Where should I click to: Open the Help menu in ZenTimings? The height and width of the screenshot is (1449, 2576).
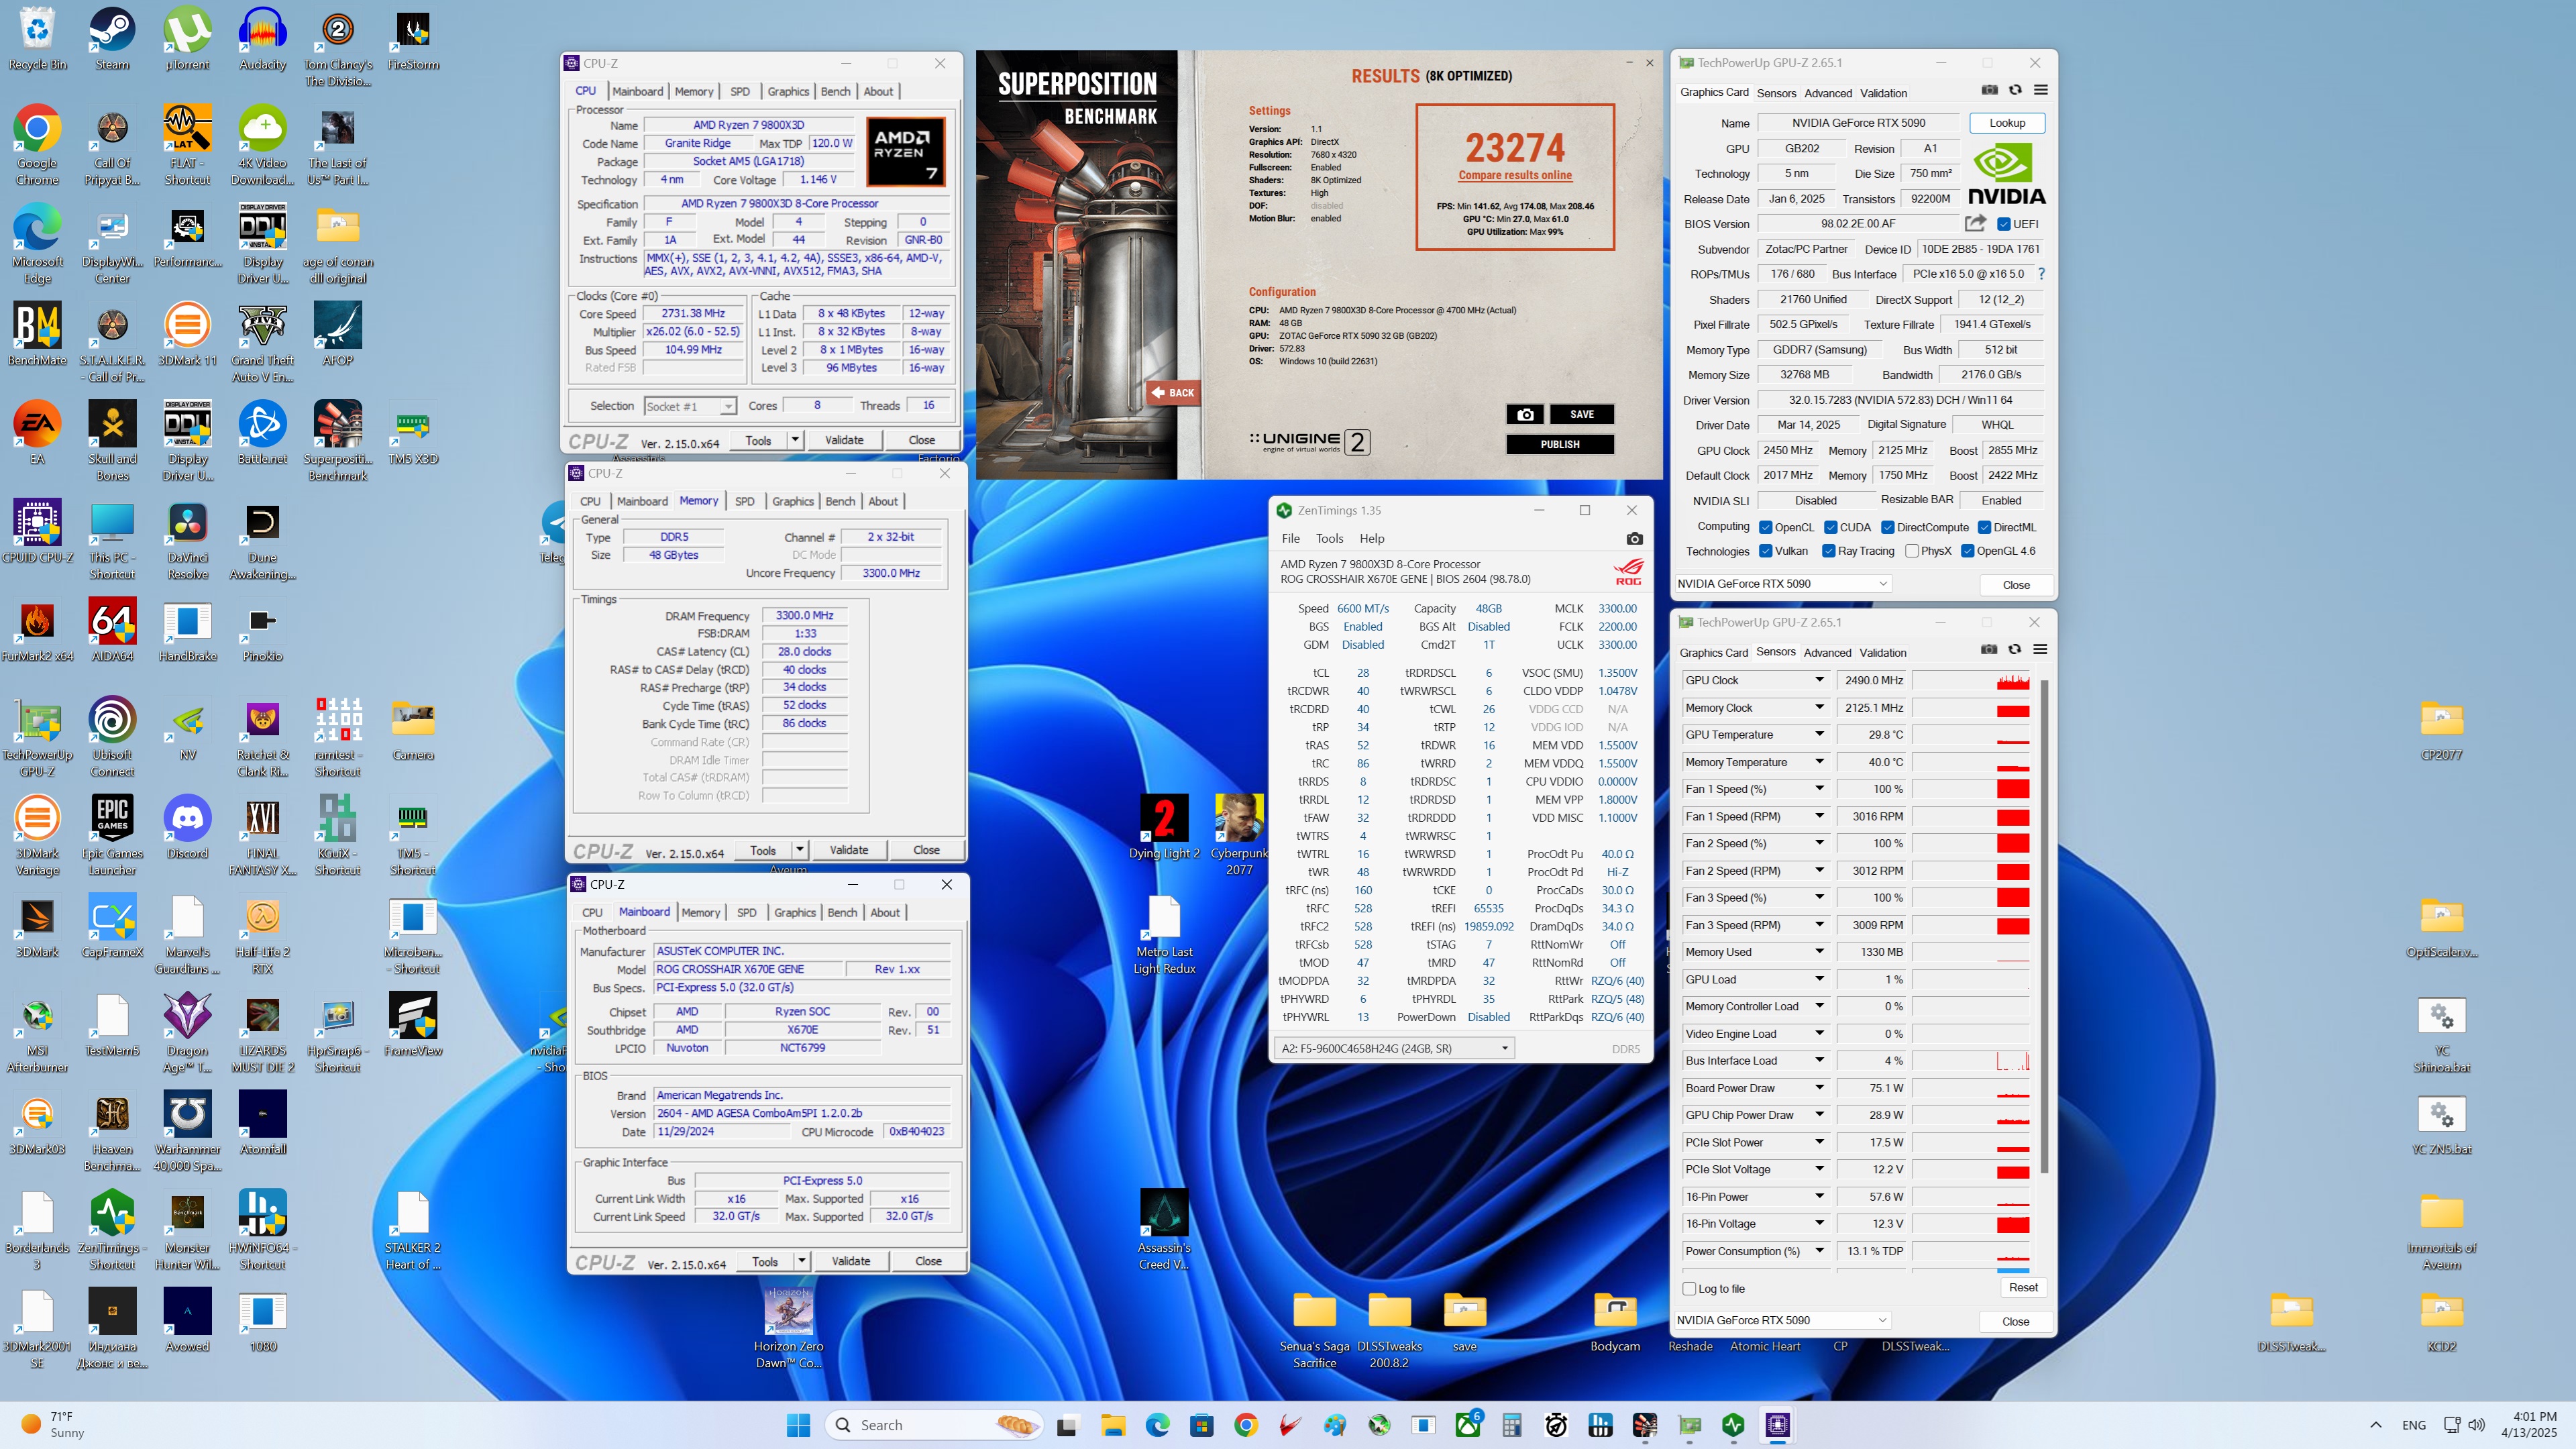click(1371, 538)
